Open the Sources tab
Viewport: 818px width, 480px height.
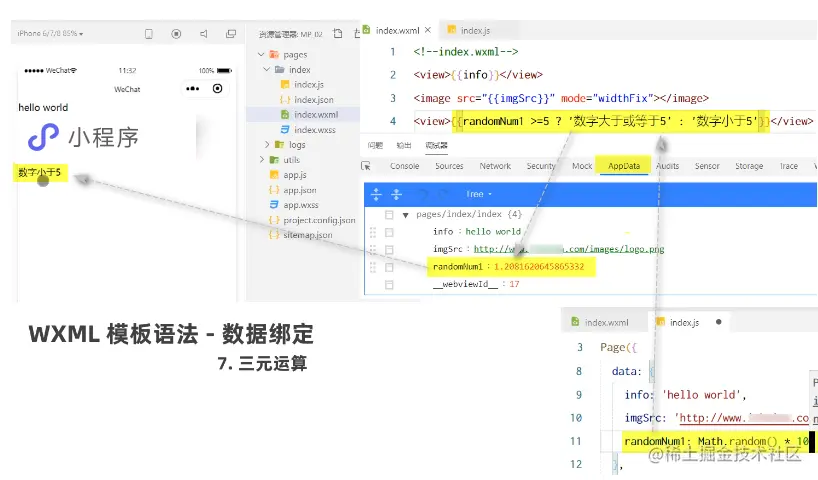click(x=449, y=166)
